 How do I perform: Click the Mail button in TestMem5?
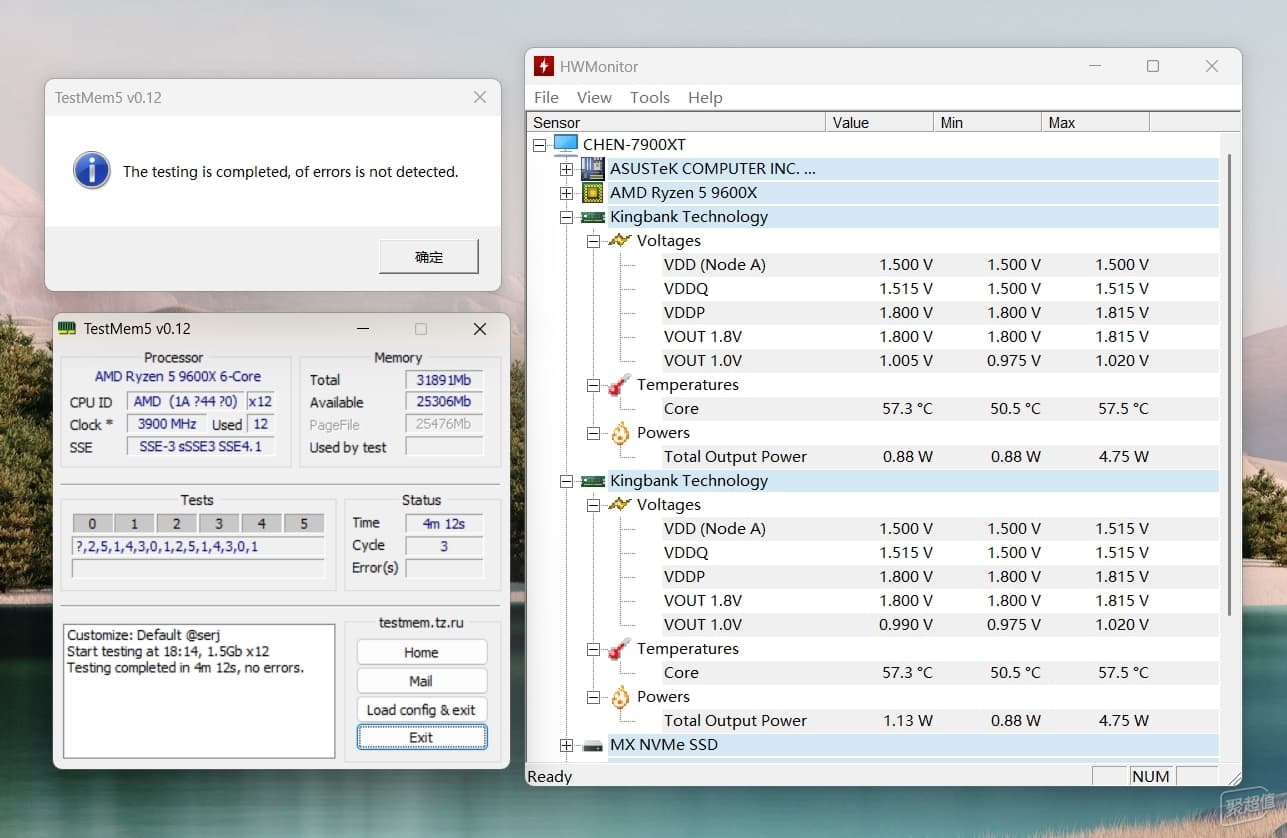coord(421,681)
